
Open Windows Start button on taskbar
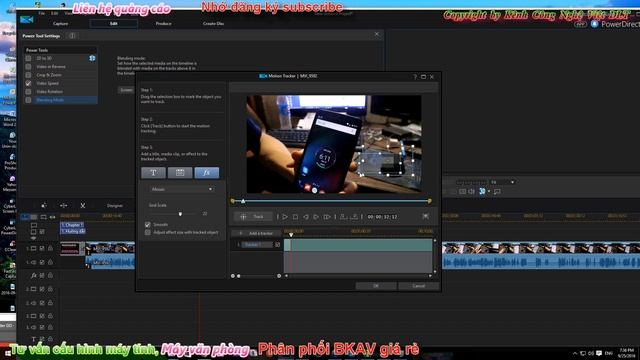(x=7, y=353)
